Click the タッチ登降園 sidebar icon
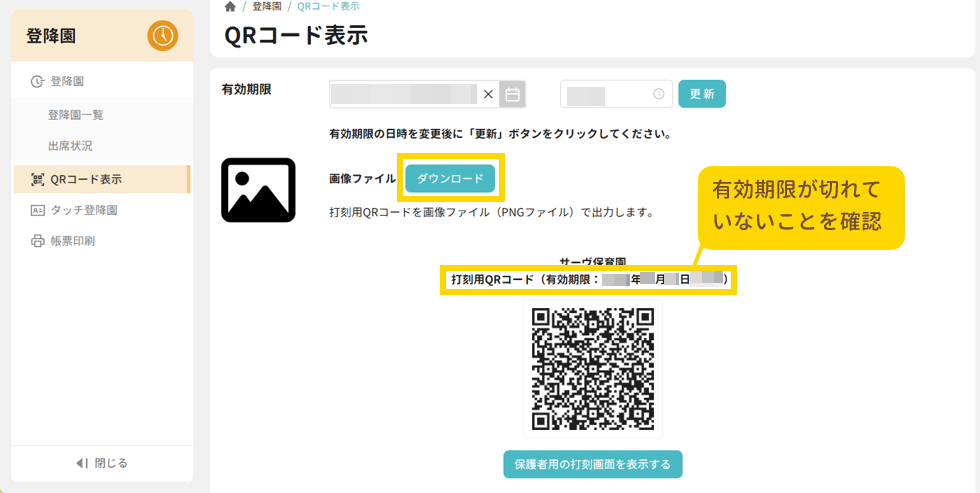Viewport: 980px width, 493px height. click(x=38, y=211)
